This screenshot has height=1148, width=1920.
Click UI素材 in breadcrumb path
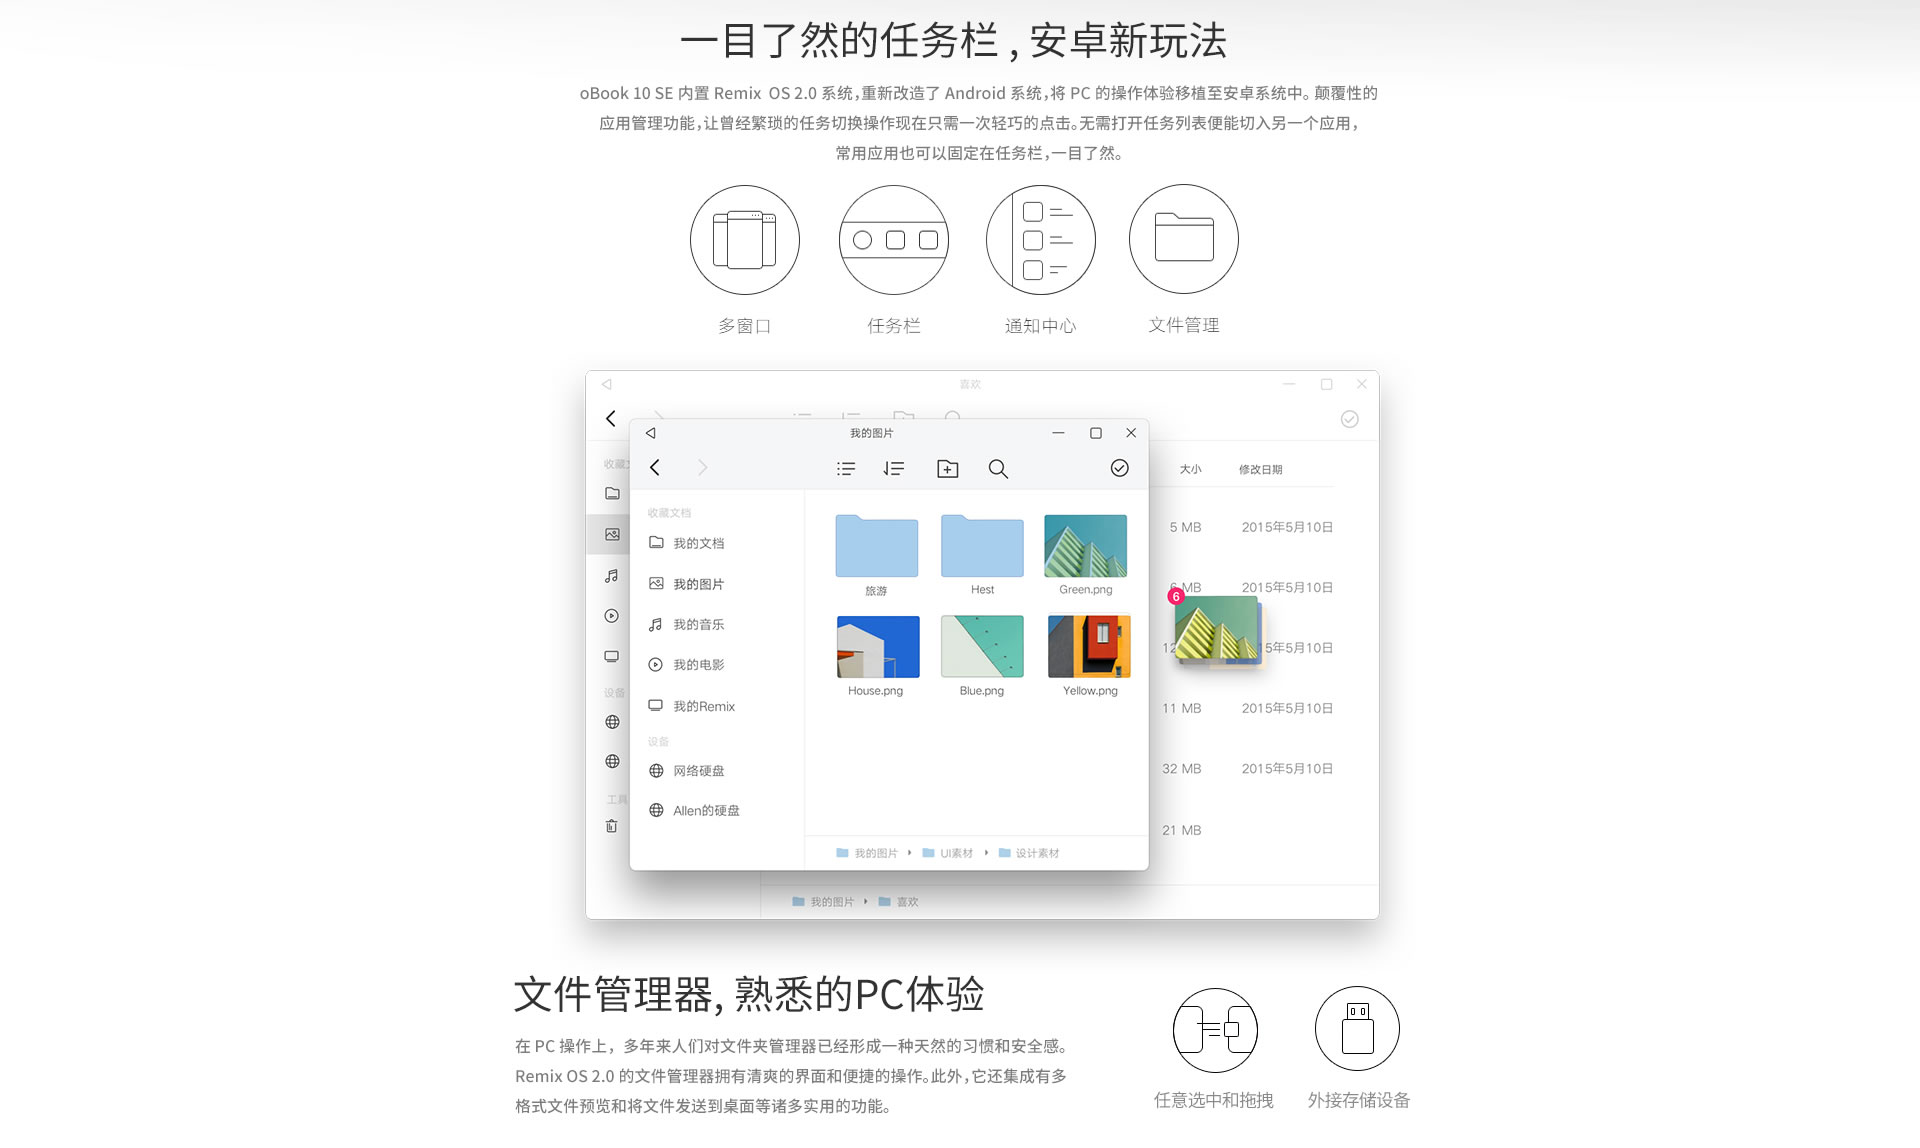tap(956, 853)
